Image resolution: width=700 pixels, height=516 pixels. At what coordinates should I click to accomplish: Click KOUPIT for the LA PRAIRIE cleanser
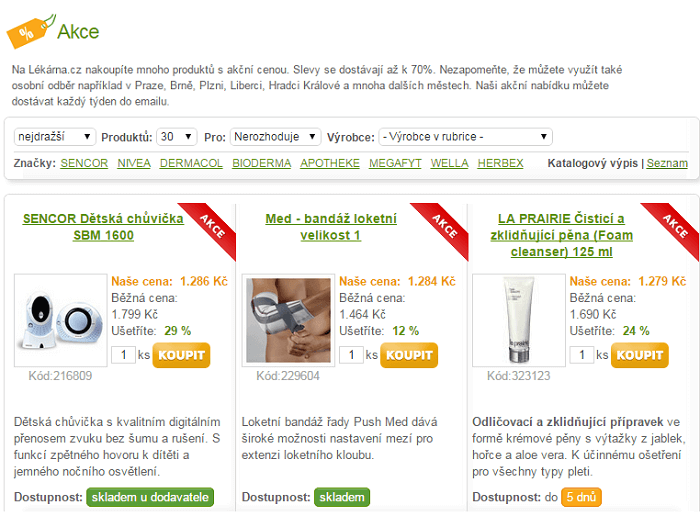[640, 355]
